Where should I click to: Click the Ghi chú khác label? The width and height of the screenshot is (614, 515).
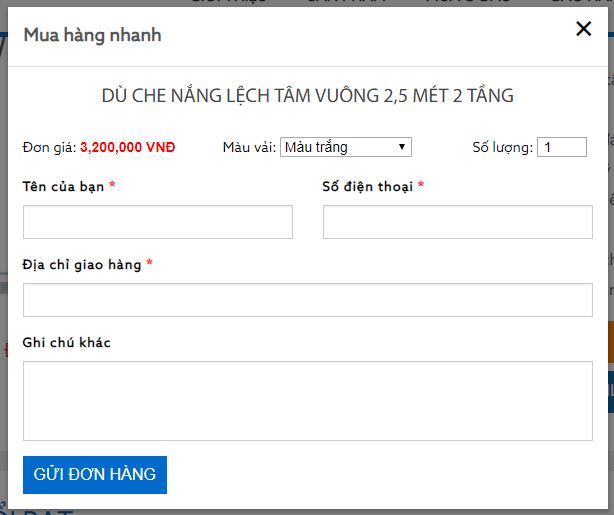[x=67, y=343]
